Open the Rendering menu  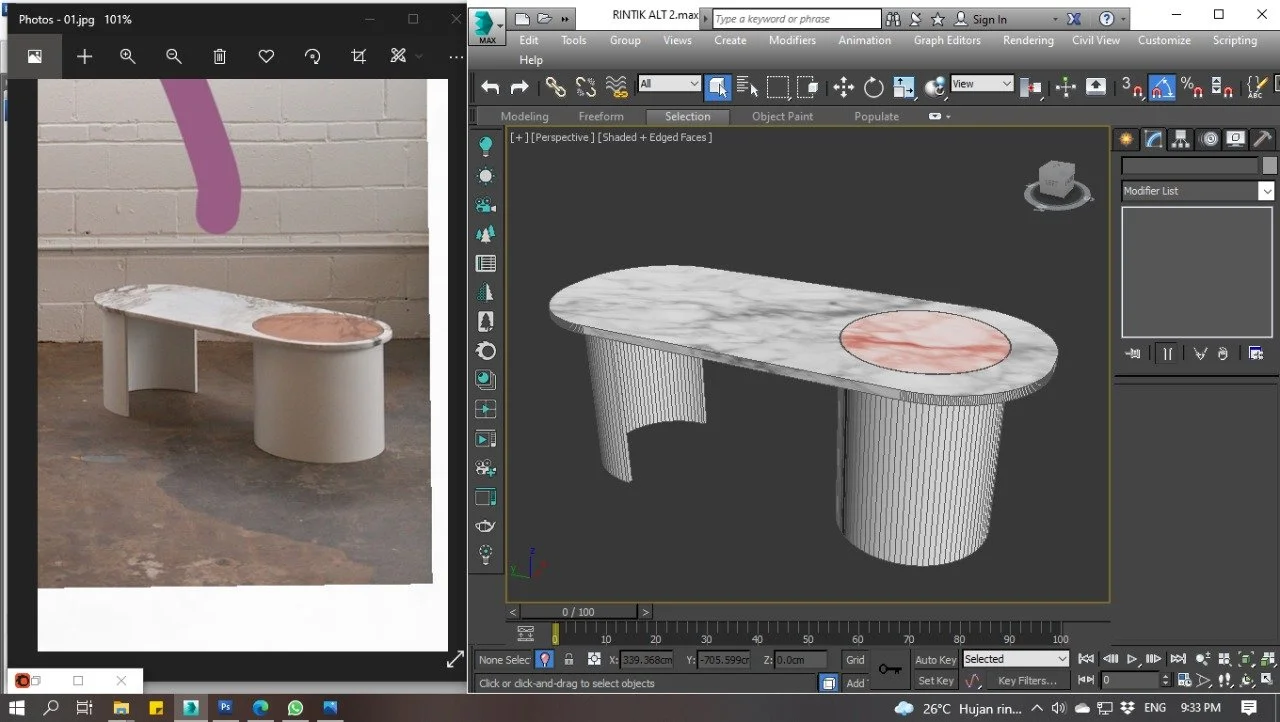(1028, 40)
